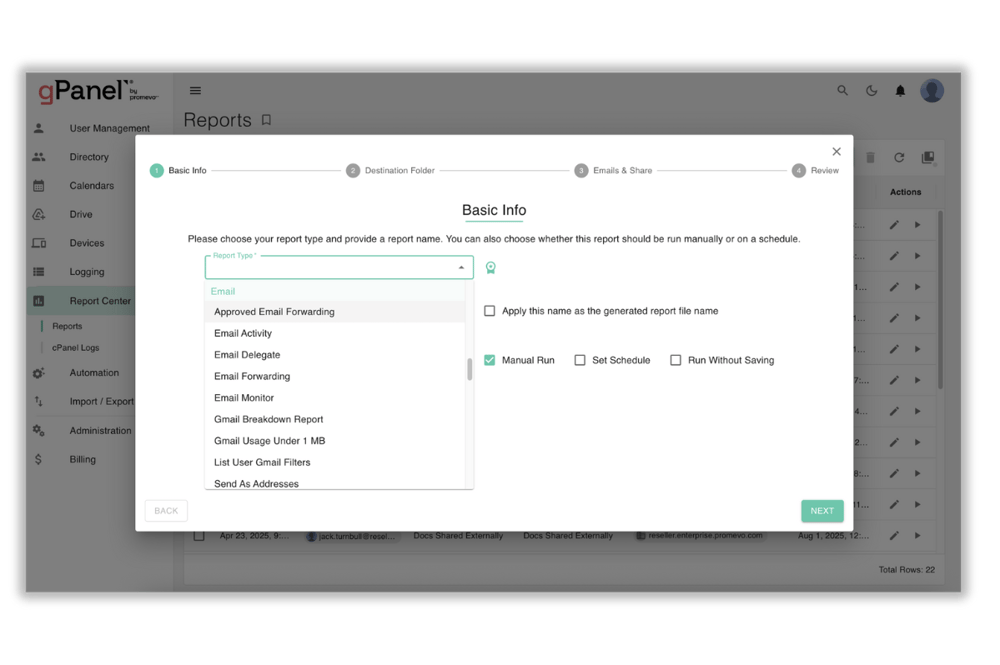Click the trash delete icon
The width and height of the screenshot is (1000, 665).
tap(870, 157)
